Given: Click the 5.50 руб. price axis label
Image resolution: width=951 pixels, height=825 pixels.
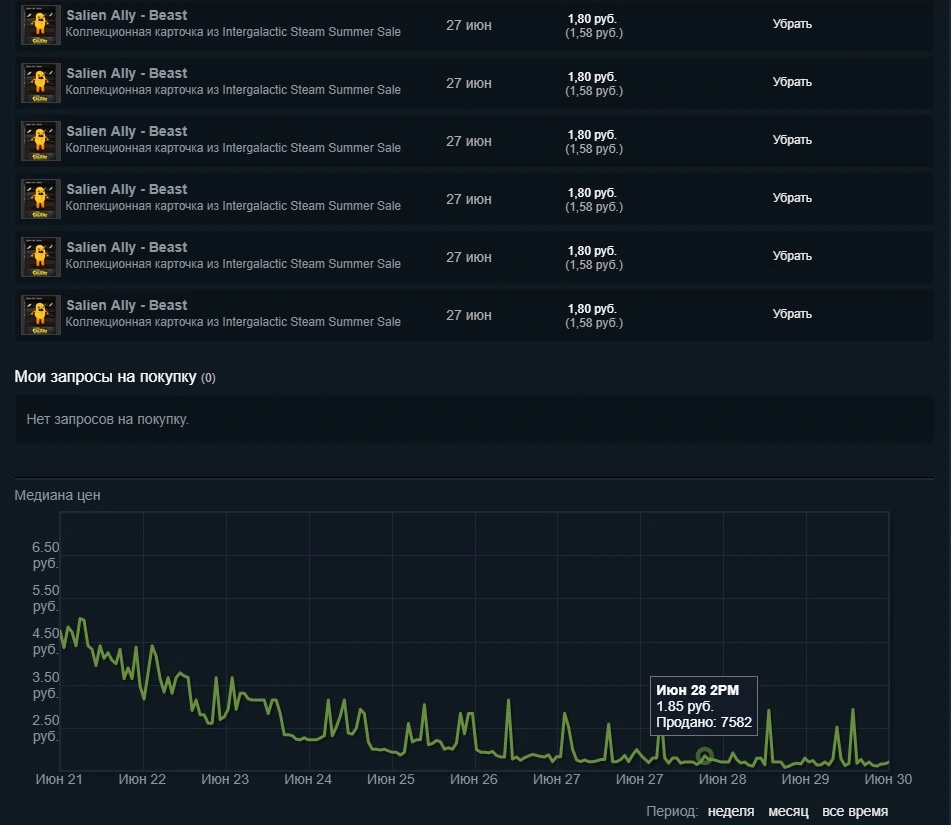Looking at the screenshot, I should point(45,598).
